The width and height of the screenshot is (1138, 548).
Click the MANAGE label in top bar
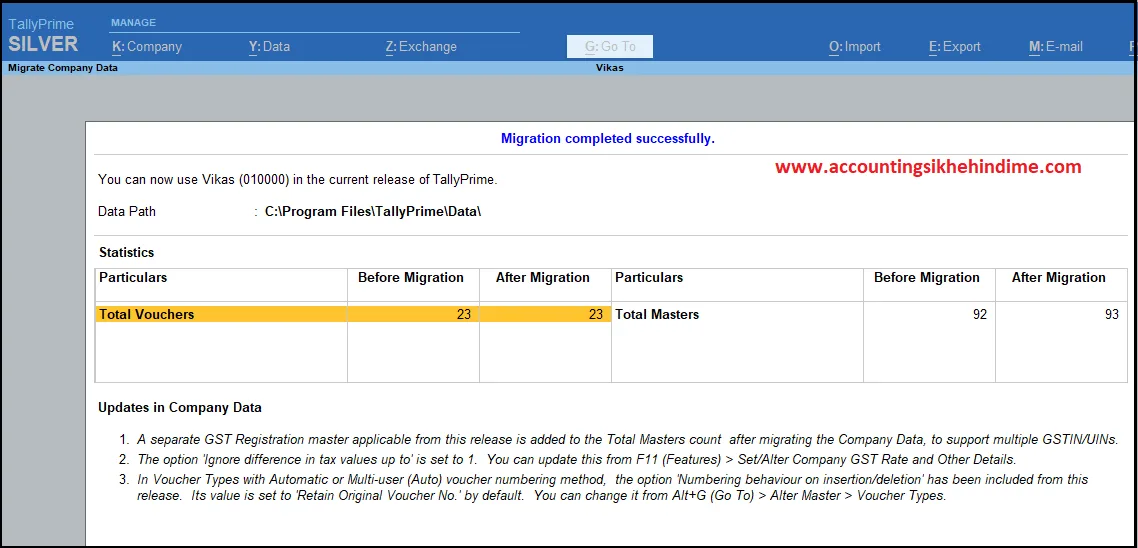point(134,23)
